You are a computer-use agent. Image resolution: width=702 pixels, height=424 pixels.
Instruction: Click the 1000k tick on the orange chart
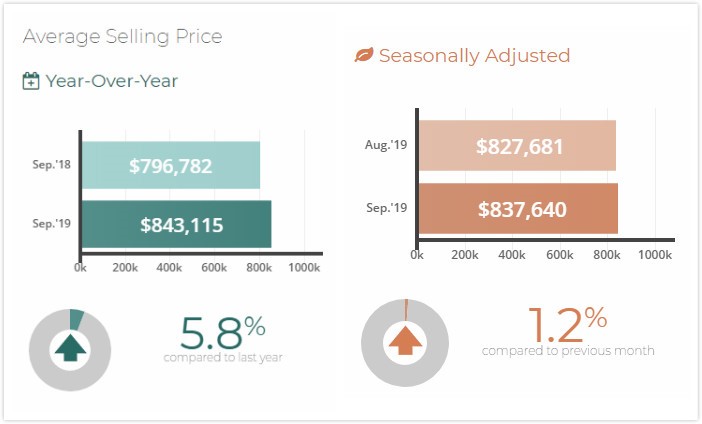tap(654, 256)
